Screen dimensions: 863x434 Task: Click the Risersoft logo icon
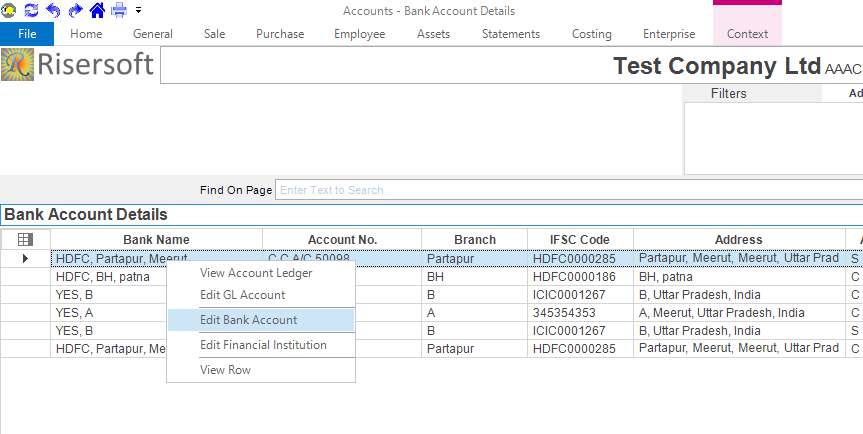point(18,65)
